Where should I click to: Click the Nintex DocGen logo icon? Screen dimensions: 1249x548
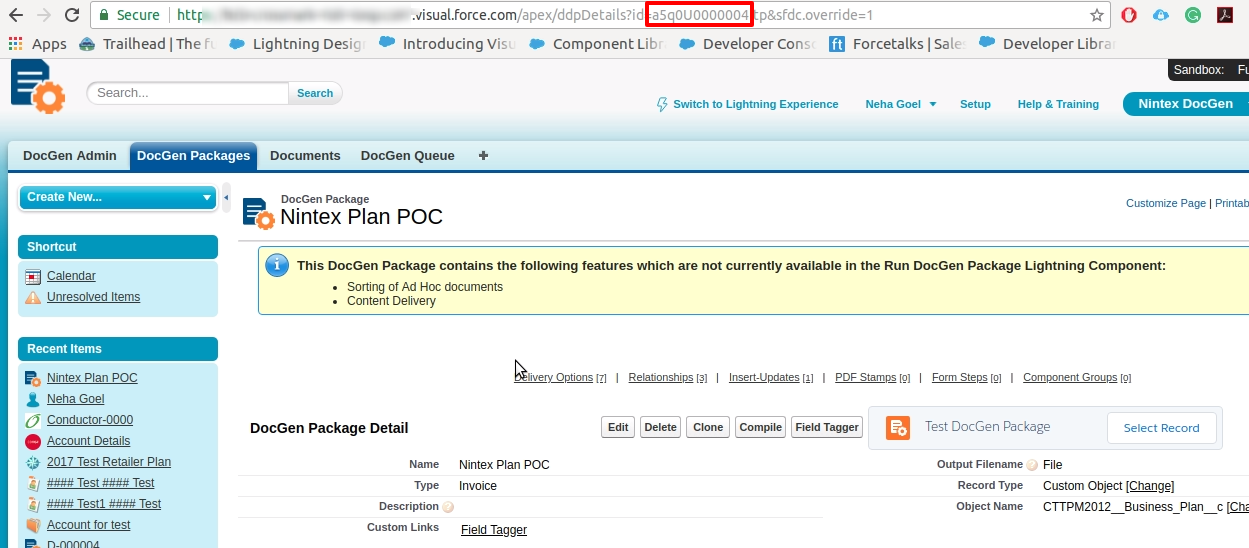(37, 86)
